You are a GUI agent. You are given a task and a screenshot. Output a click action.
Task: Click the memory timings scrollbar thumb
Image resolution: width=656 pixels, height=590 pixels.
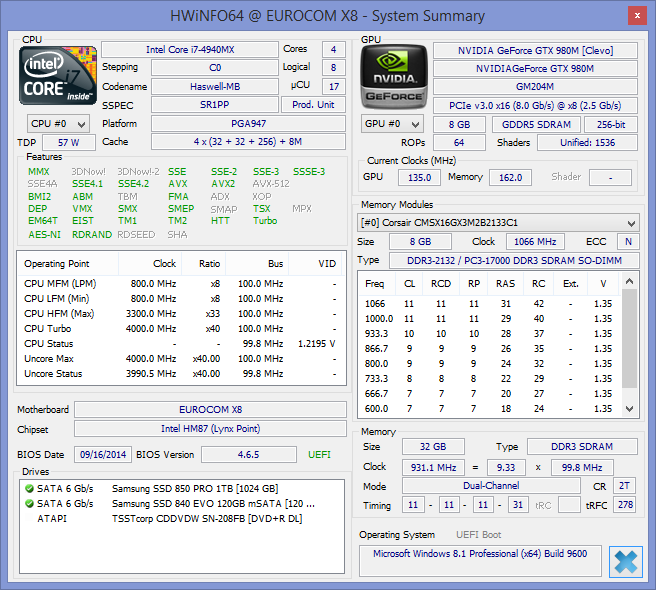pos(629,338)
